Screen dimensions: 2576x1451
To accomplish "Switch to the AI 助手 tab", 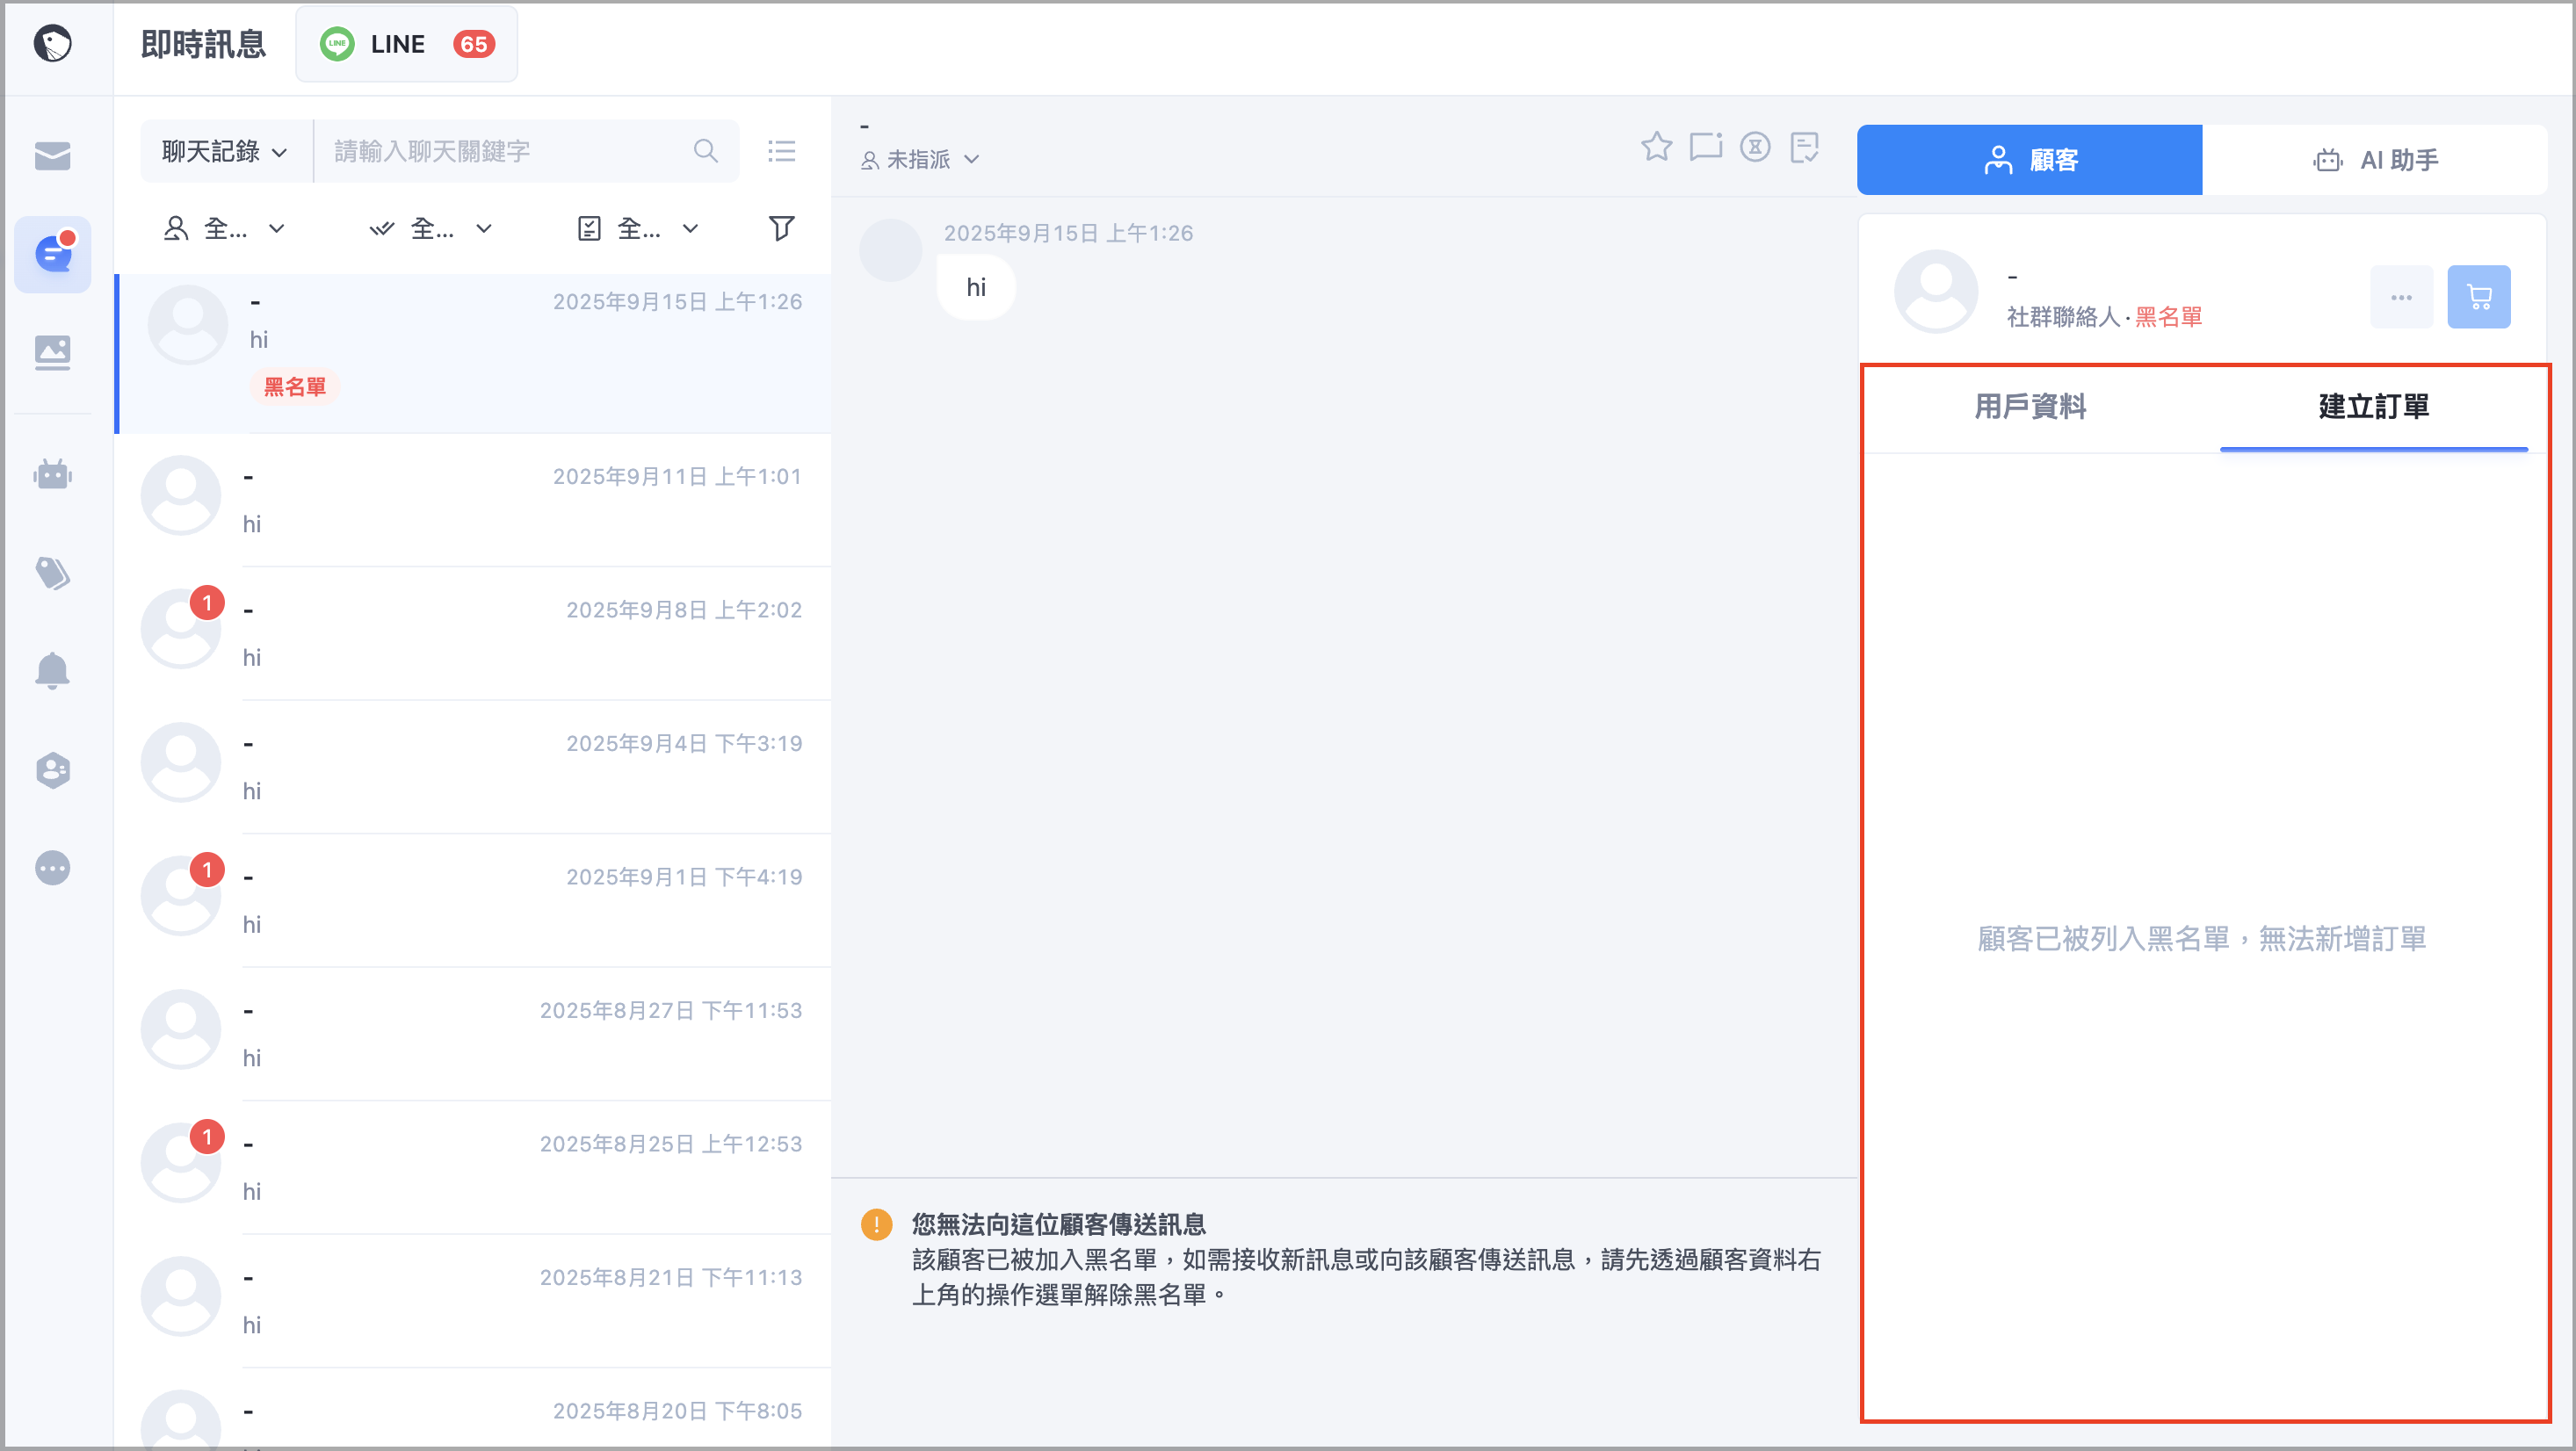I will coord(2374,160).
